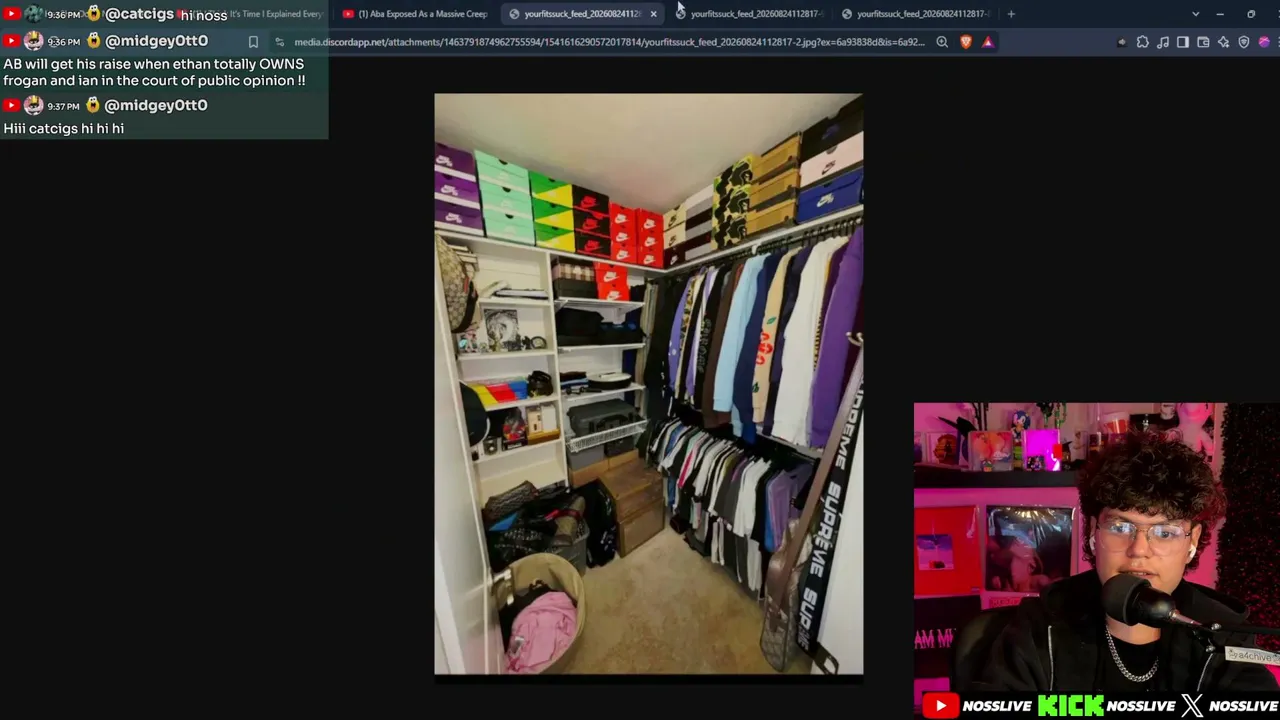
Task: Switch to the last yourfitssuck_feed tab
Action: pos(915,14)
